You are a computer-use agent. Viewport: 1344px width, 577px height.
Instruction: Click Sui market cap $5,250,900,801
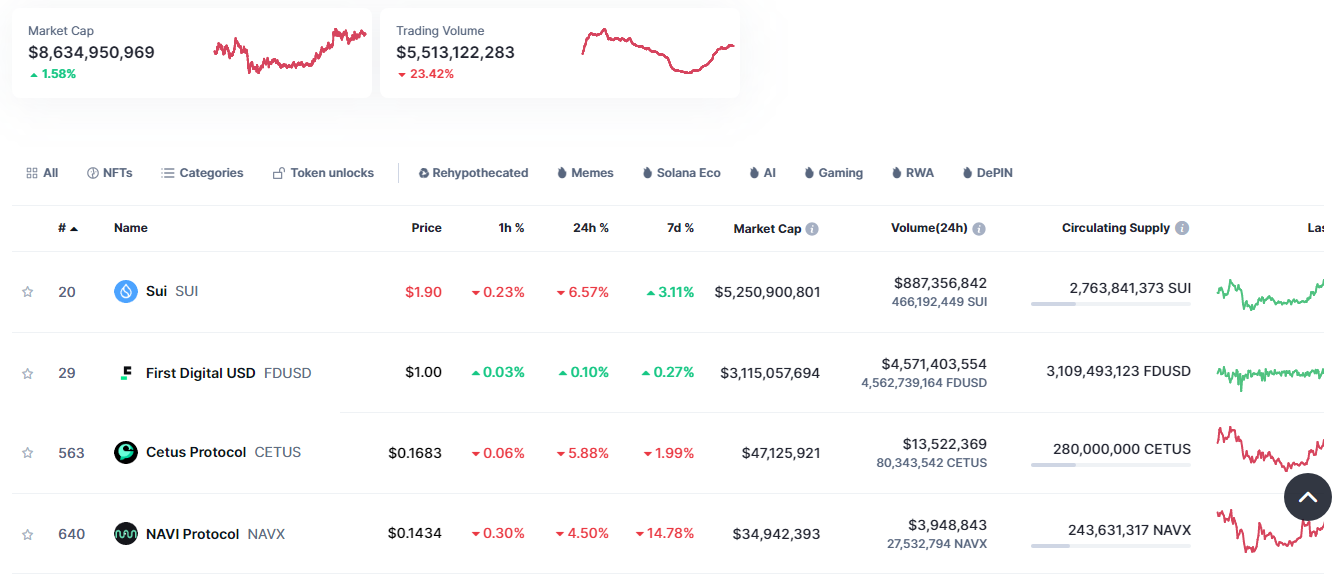pos(767,292)
